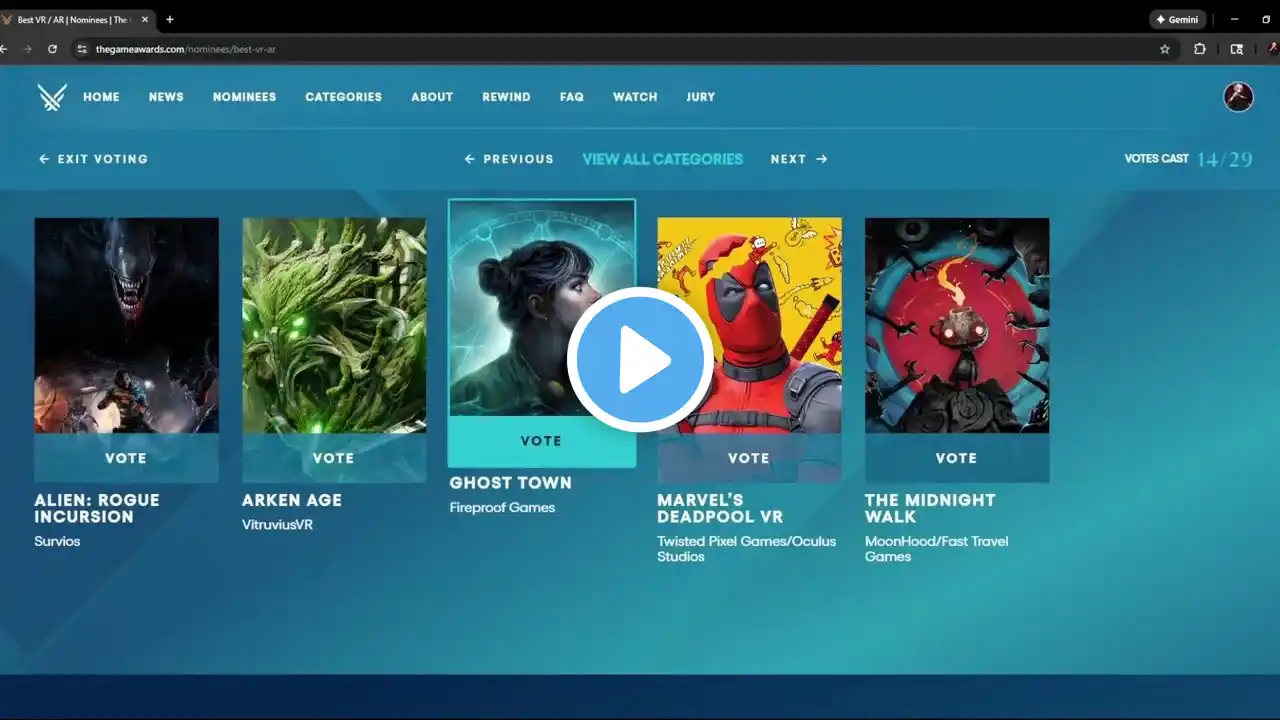The width and height of the screenshot is (1280, 720).
Task: Minimize the browser window
Action: point(1236,19)
